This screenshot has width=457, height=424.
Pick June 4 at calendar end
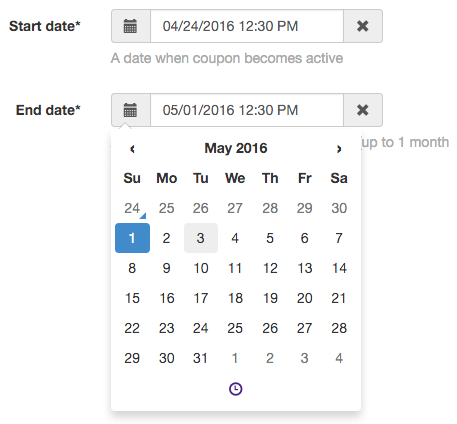[x=339, y=358]
